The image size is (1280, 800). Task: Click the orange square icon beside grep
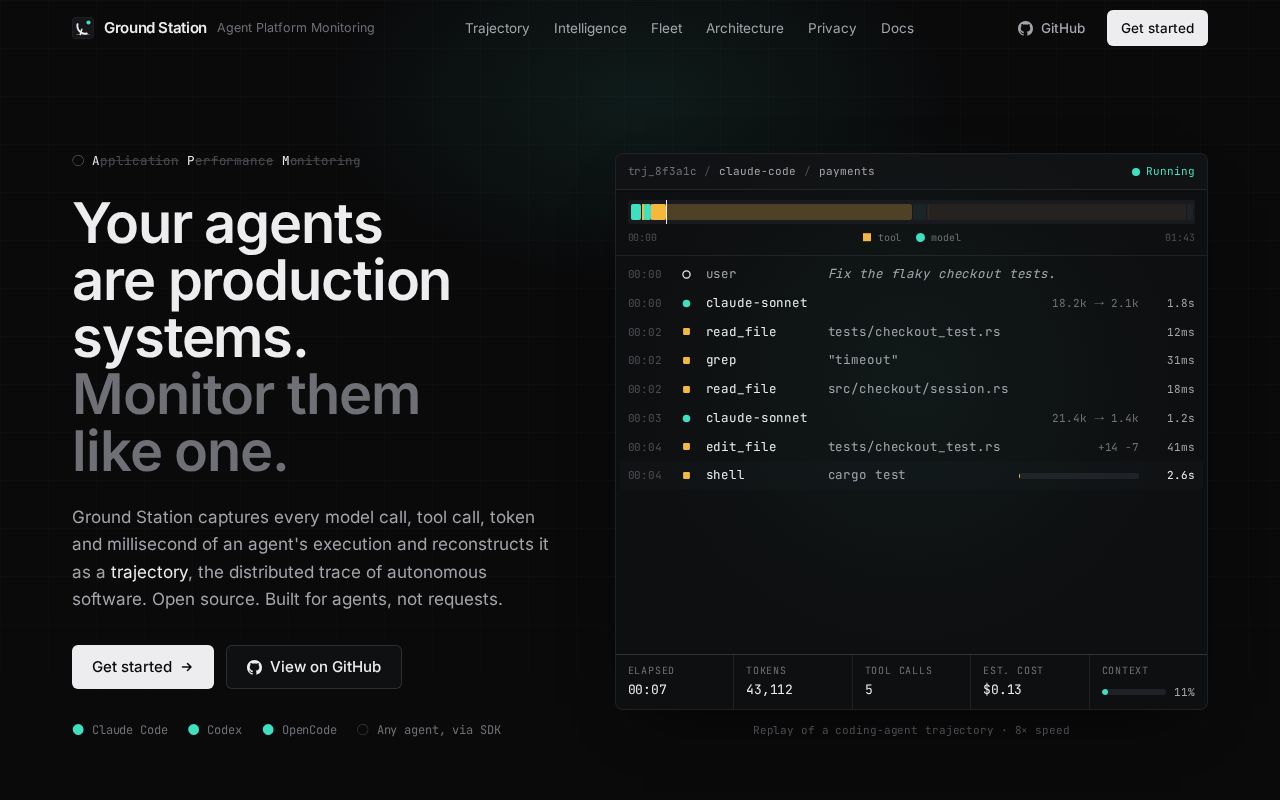tap(686, 360)
